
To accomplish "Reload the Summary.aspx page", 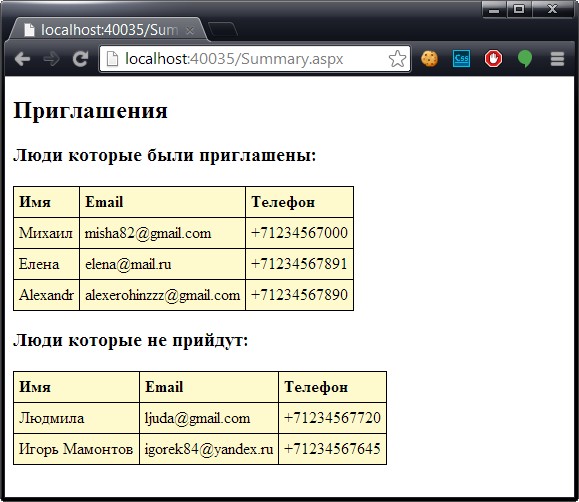I will 80,59.
